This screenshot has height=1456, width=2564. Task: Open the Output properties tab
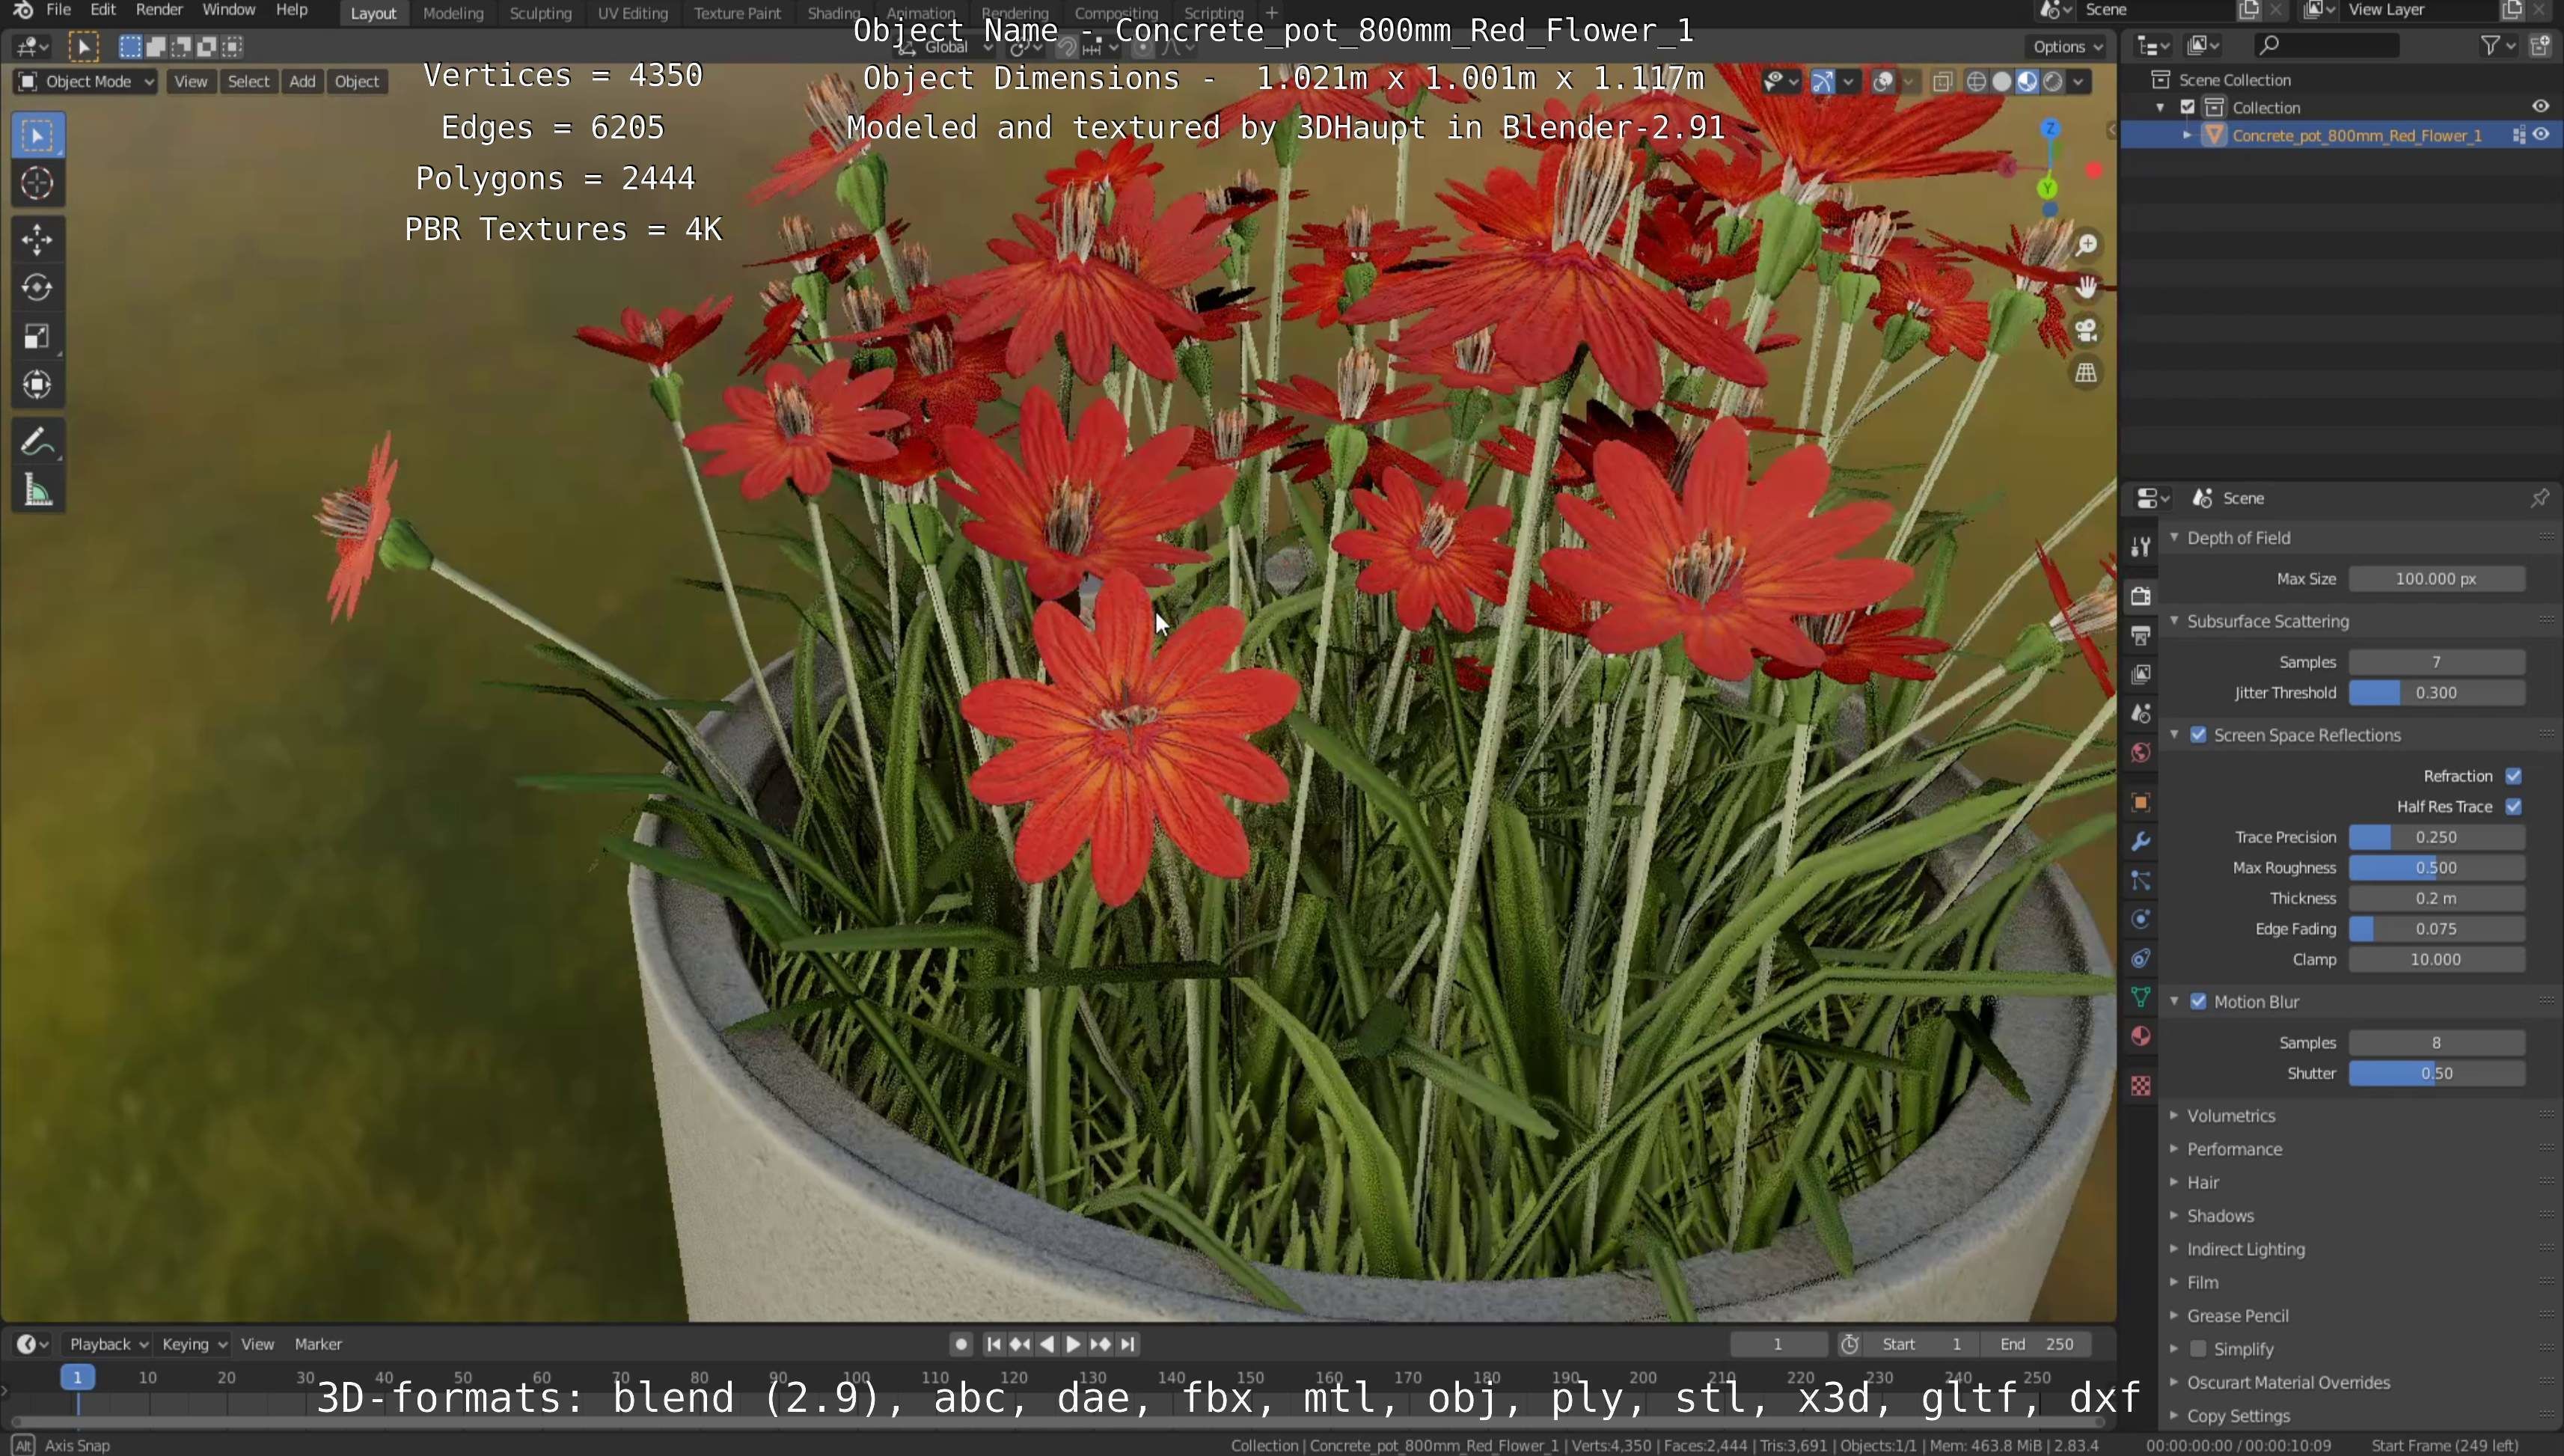[x=2140, y=635]
